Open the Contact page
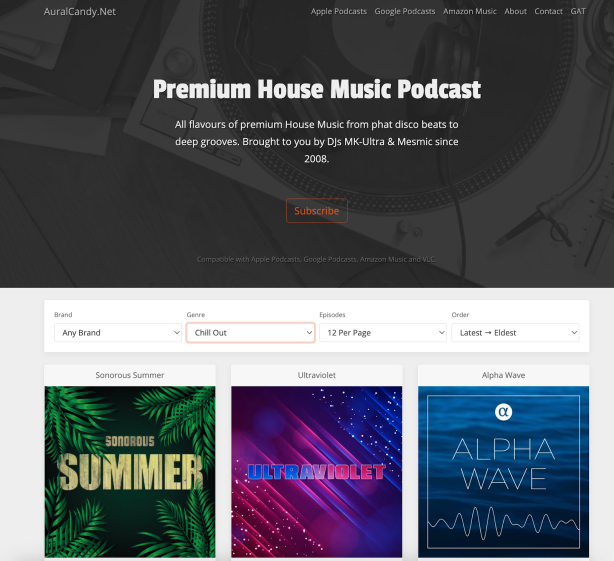614x561 pixels. pos(548,11)
